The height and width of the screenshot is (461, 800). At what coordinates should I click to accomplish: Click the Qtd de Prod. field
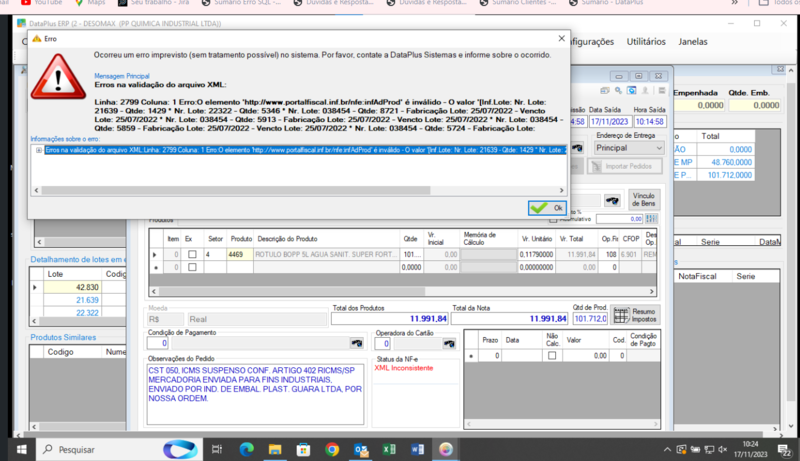click(x=590, y=319)
